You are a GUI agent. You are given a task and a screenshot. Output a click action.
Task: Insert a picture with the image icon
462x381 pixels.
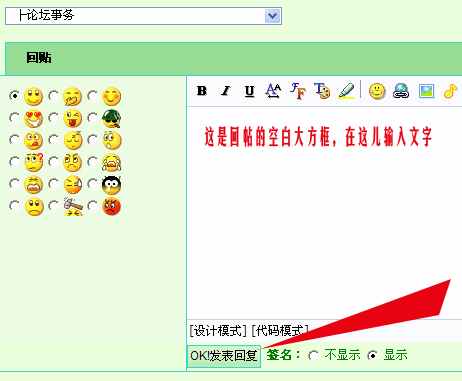point(426,91)
